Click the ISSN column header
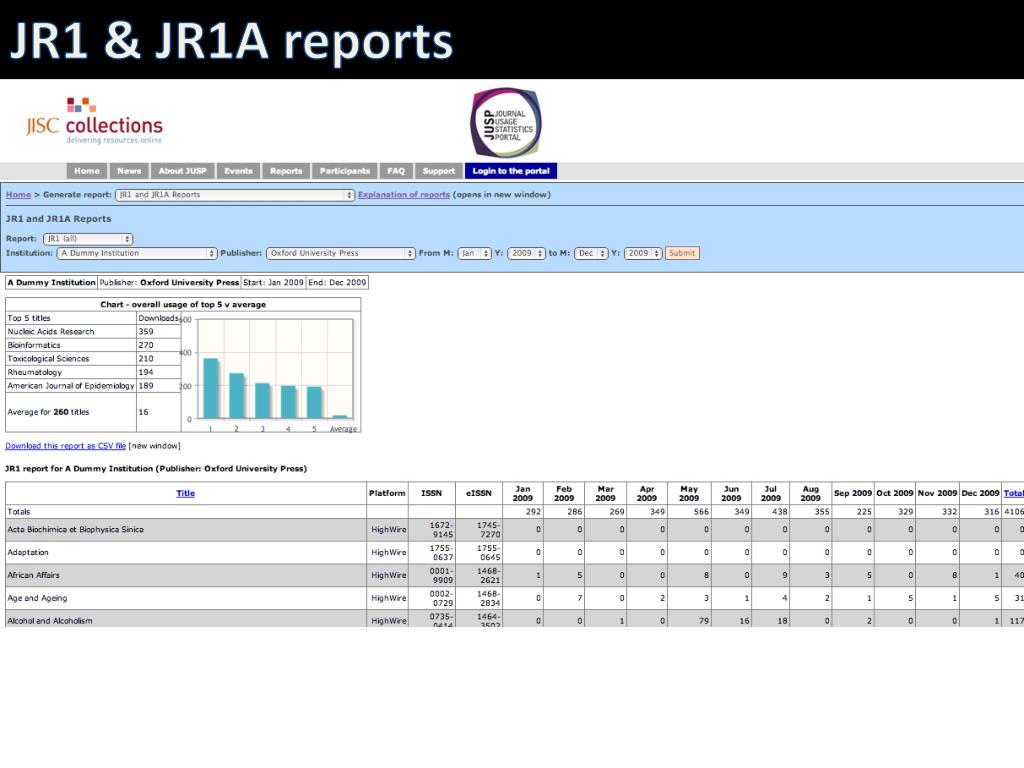 432,494
